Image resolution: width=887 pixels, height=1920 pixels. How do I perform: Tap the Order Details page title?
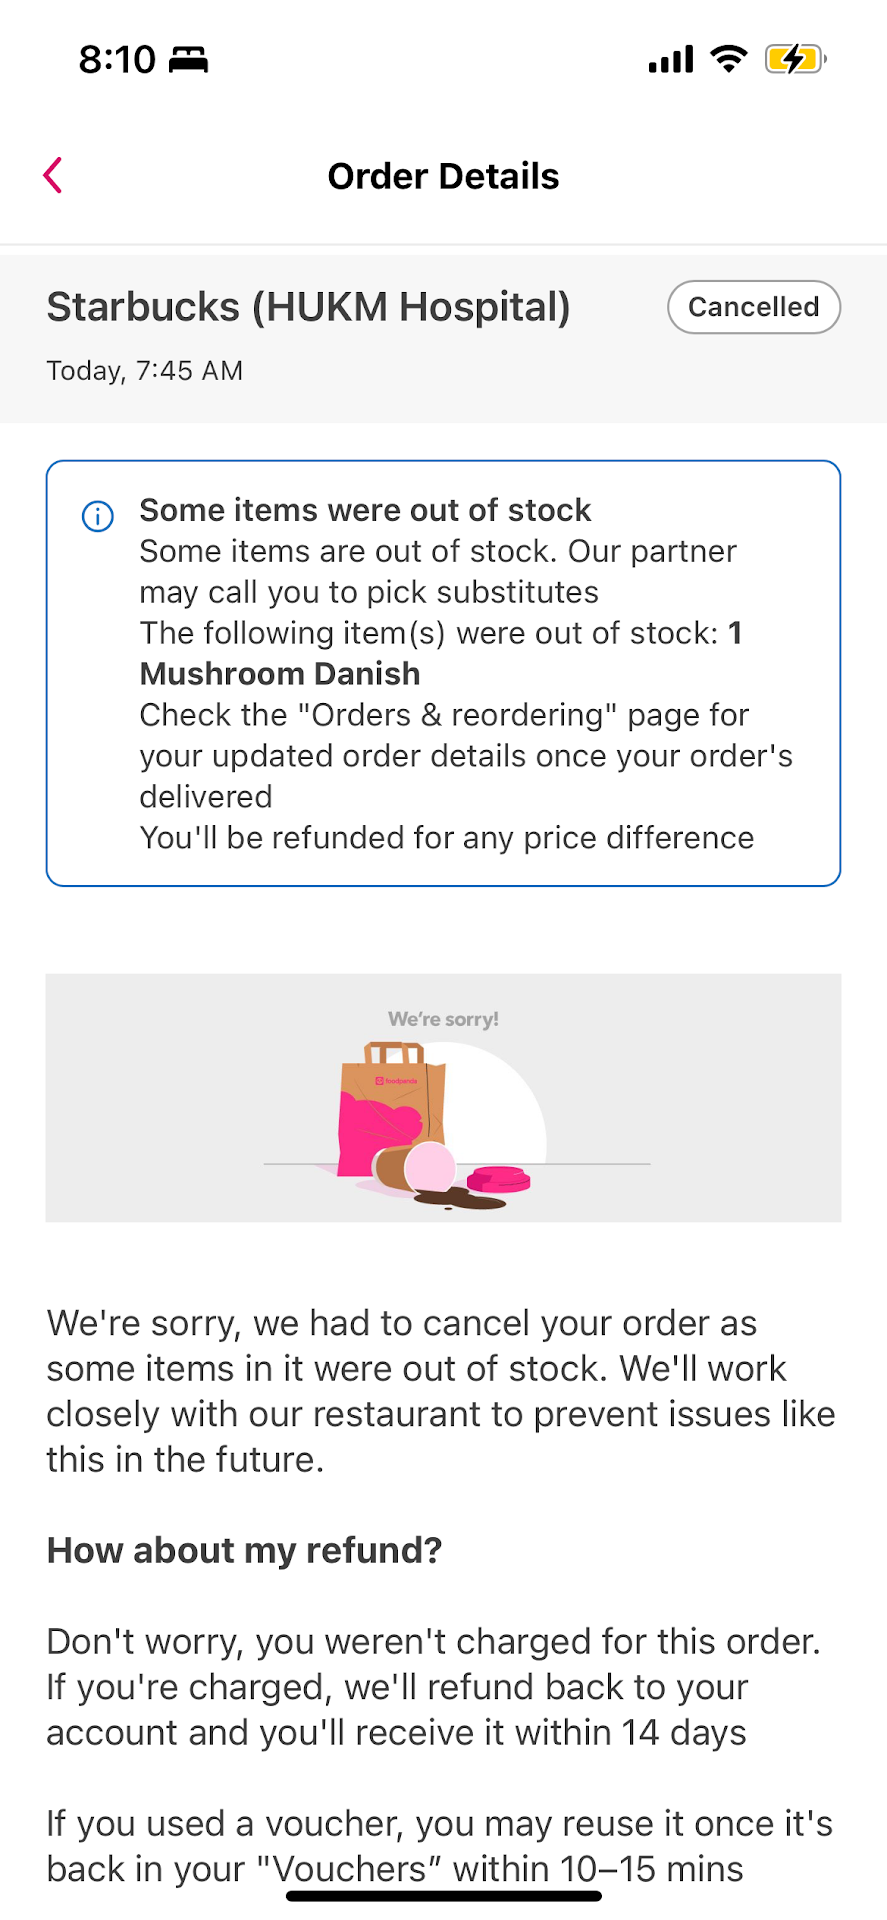[443, 176]
